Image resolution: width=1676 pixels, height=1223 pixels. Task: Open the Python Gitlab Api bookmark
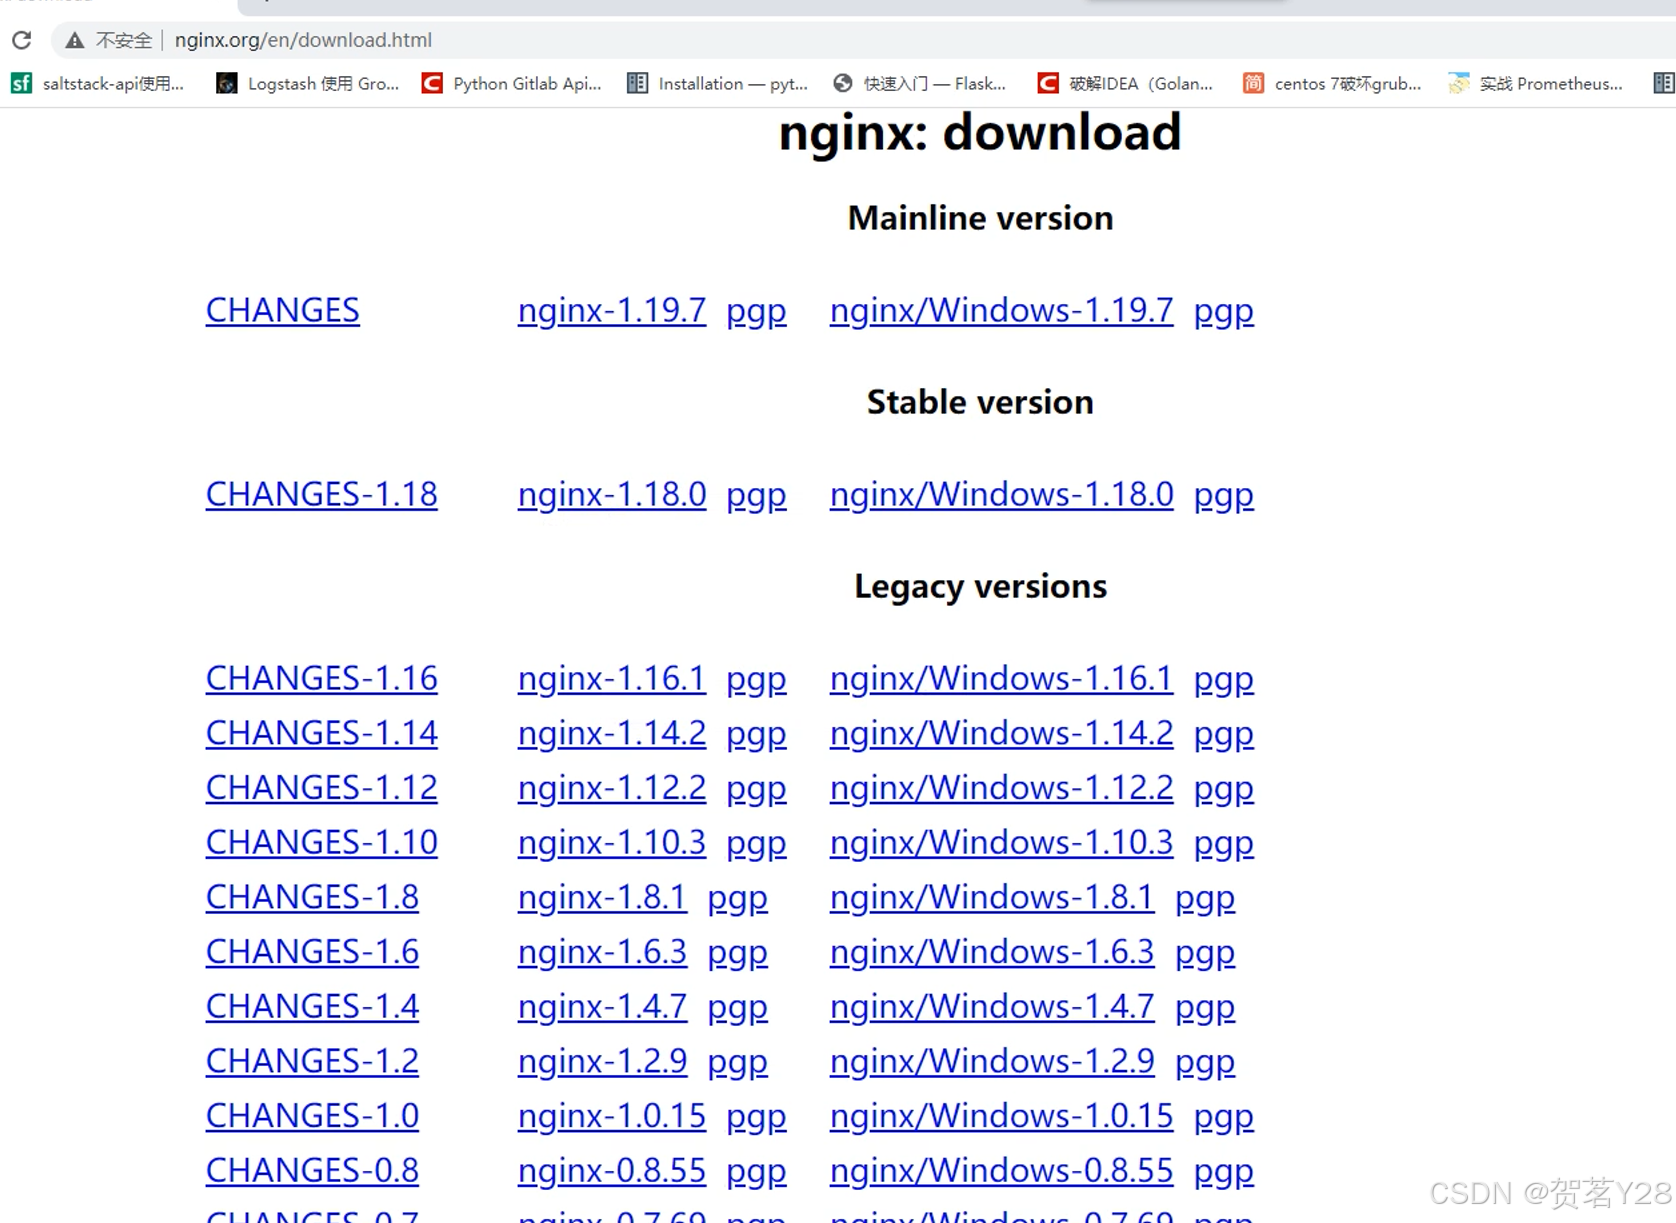512,84
